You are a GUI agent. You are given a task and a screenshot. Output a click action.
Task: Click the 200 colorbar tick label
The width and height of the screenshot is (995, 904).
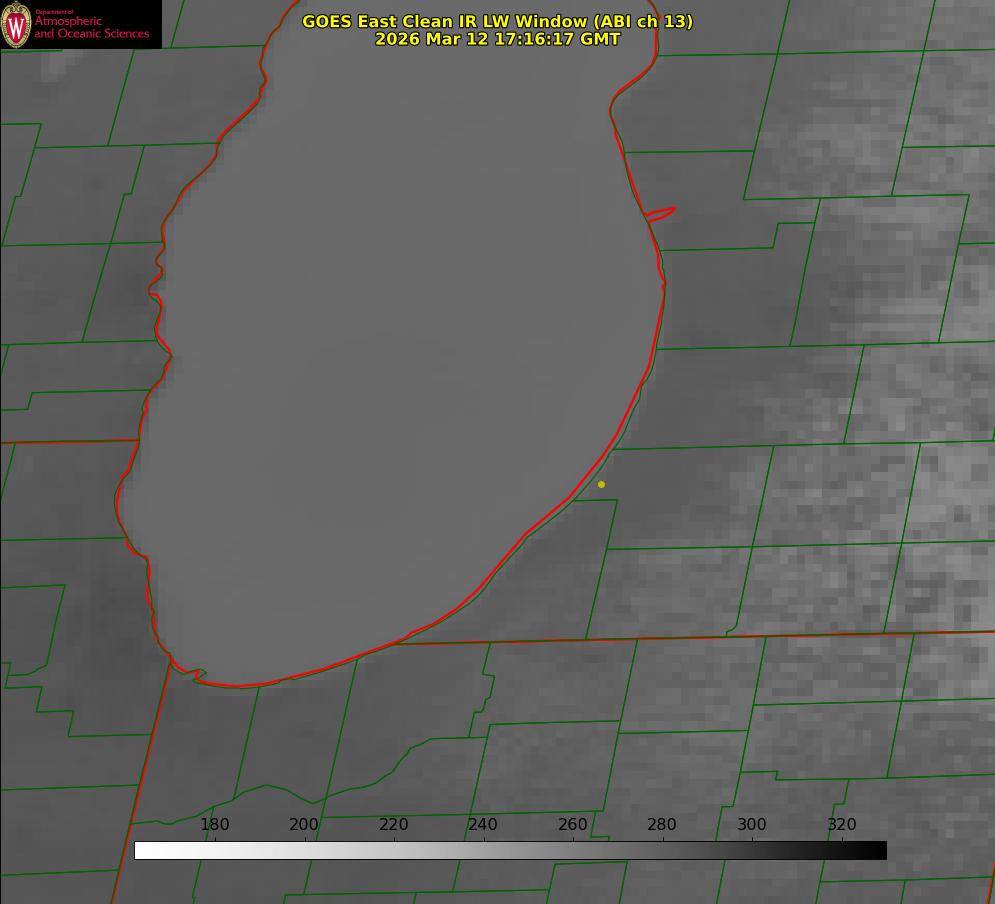coord(304,825)
